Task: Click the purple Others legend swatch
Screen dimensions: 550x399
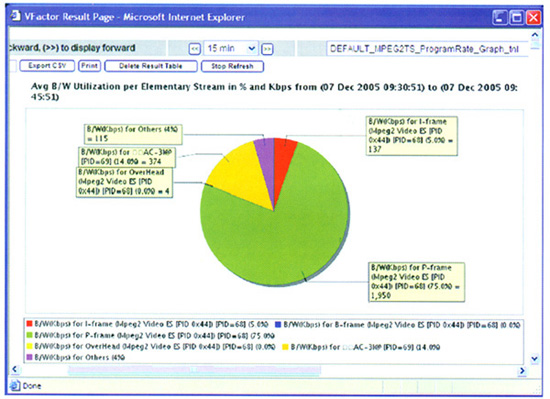Action: click(x=29, y=357)
